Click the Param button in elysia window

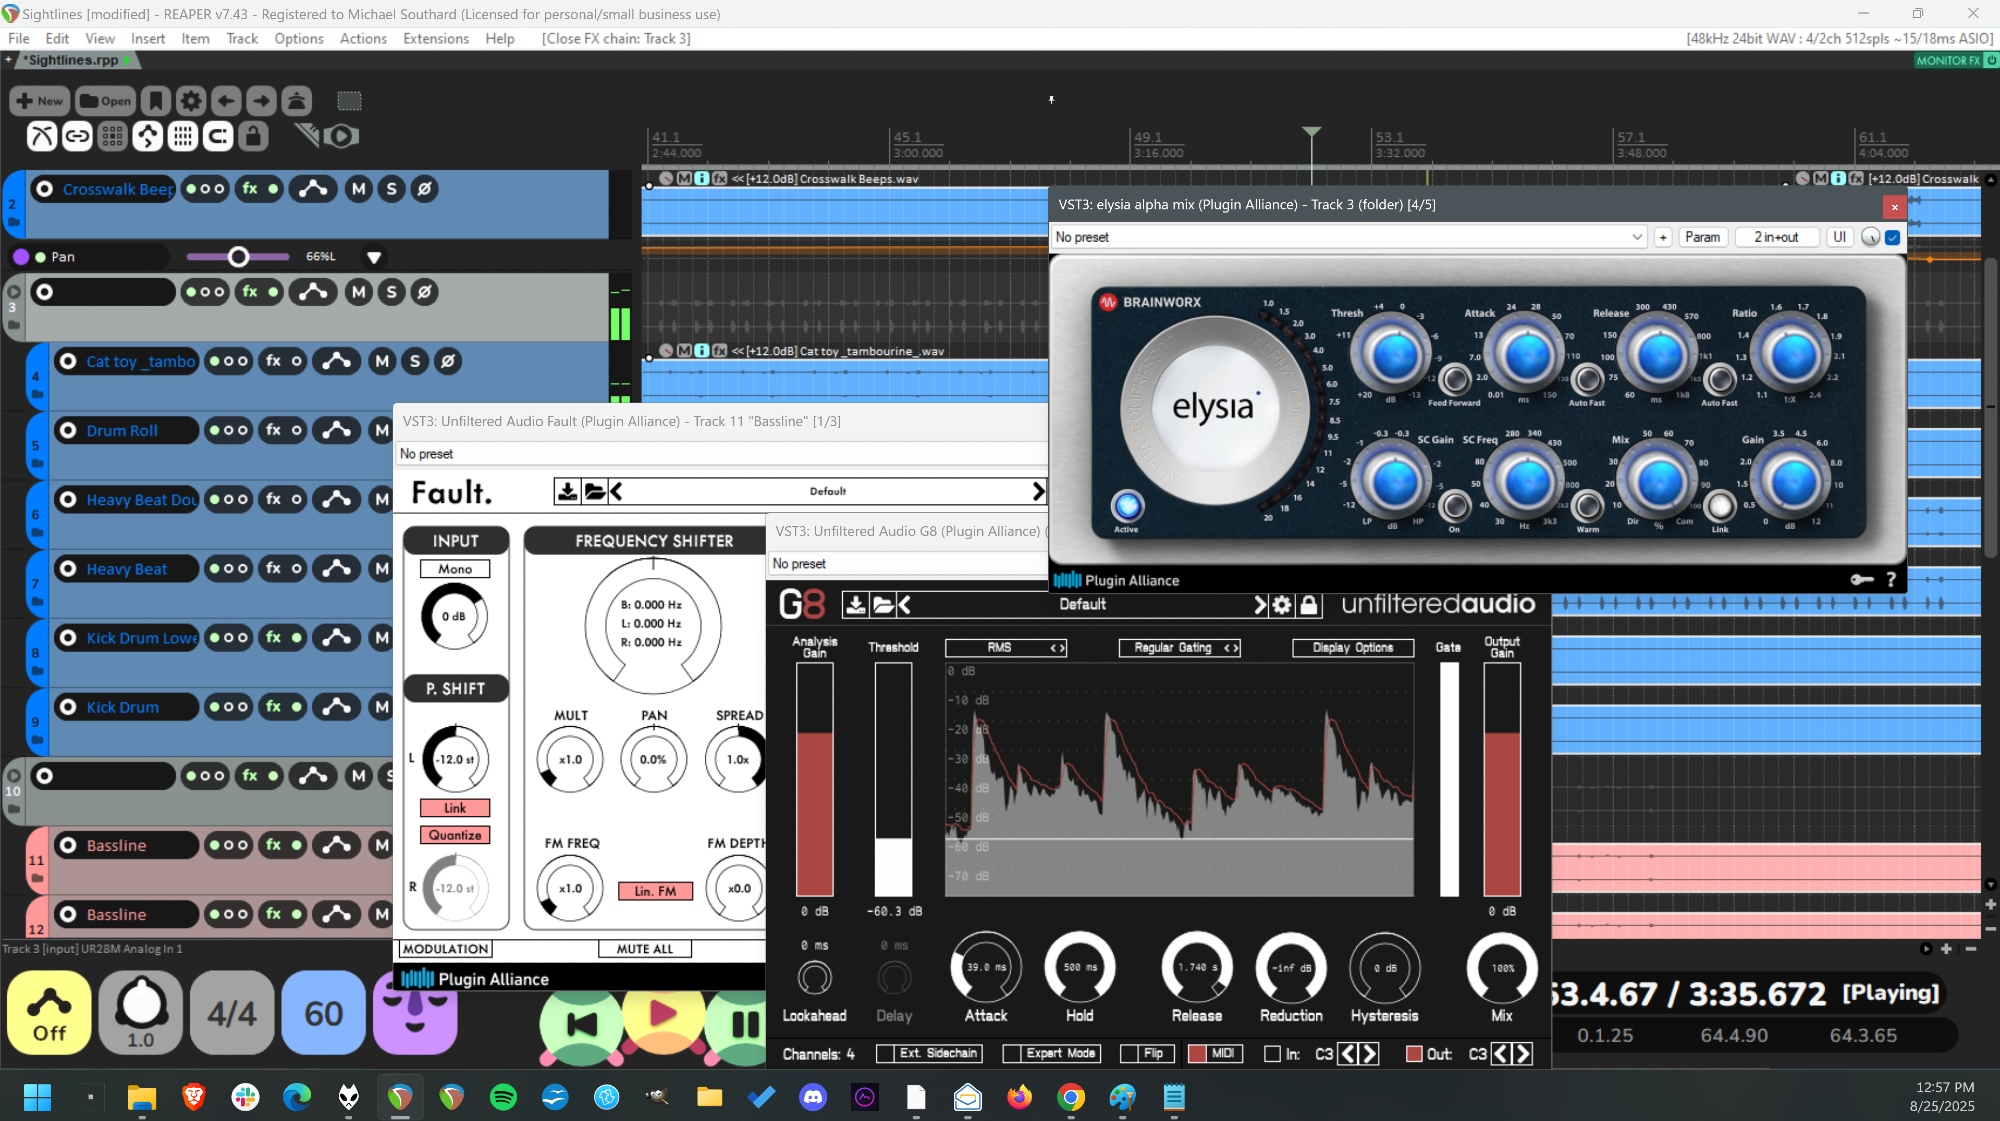1702,238
